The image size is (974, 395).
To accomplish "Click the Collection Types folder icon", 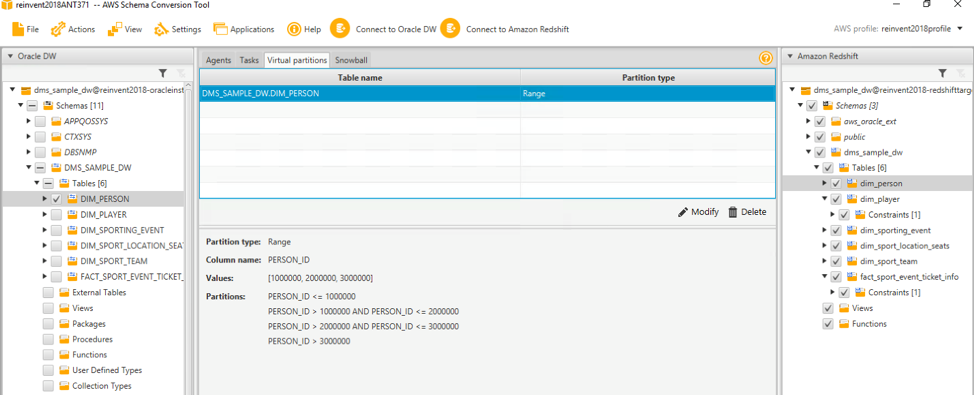I will coord(64,386).
